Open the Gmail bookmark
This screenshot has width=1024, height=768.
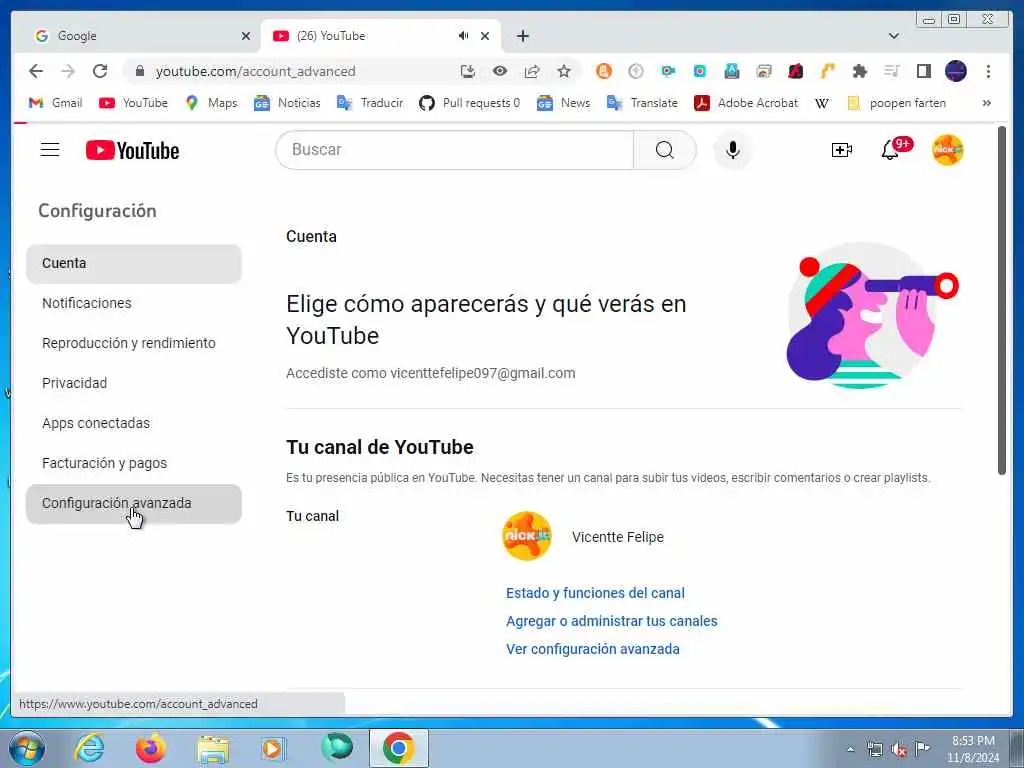pyautogui.click(x=56, y=103)
